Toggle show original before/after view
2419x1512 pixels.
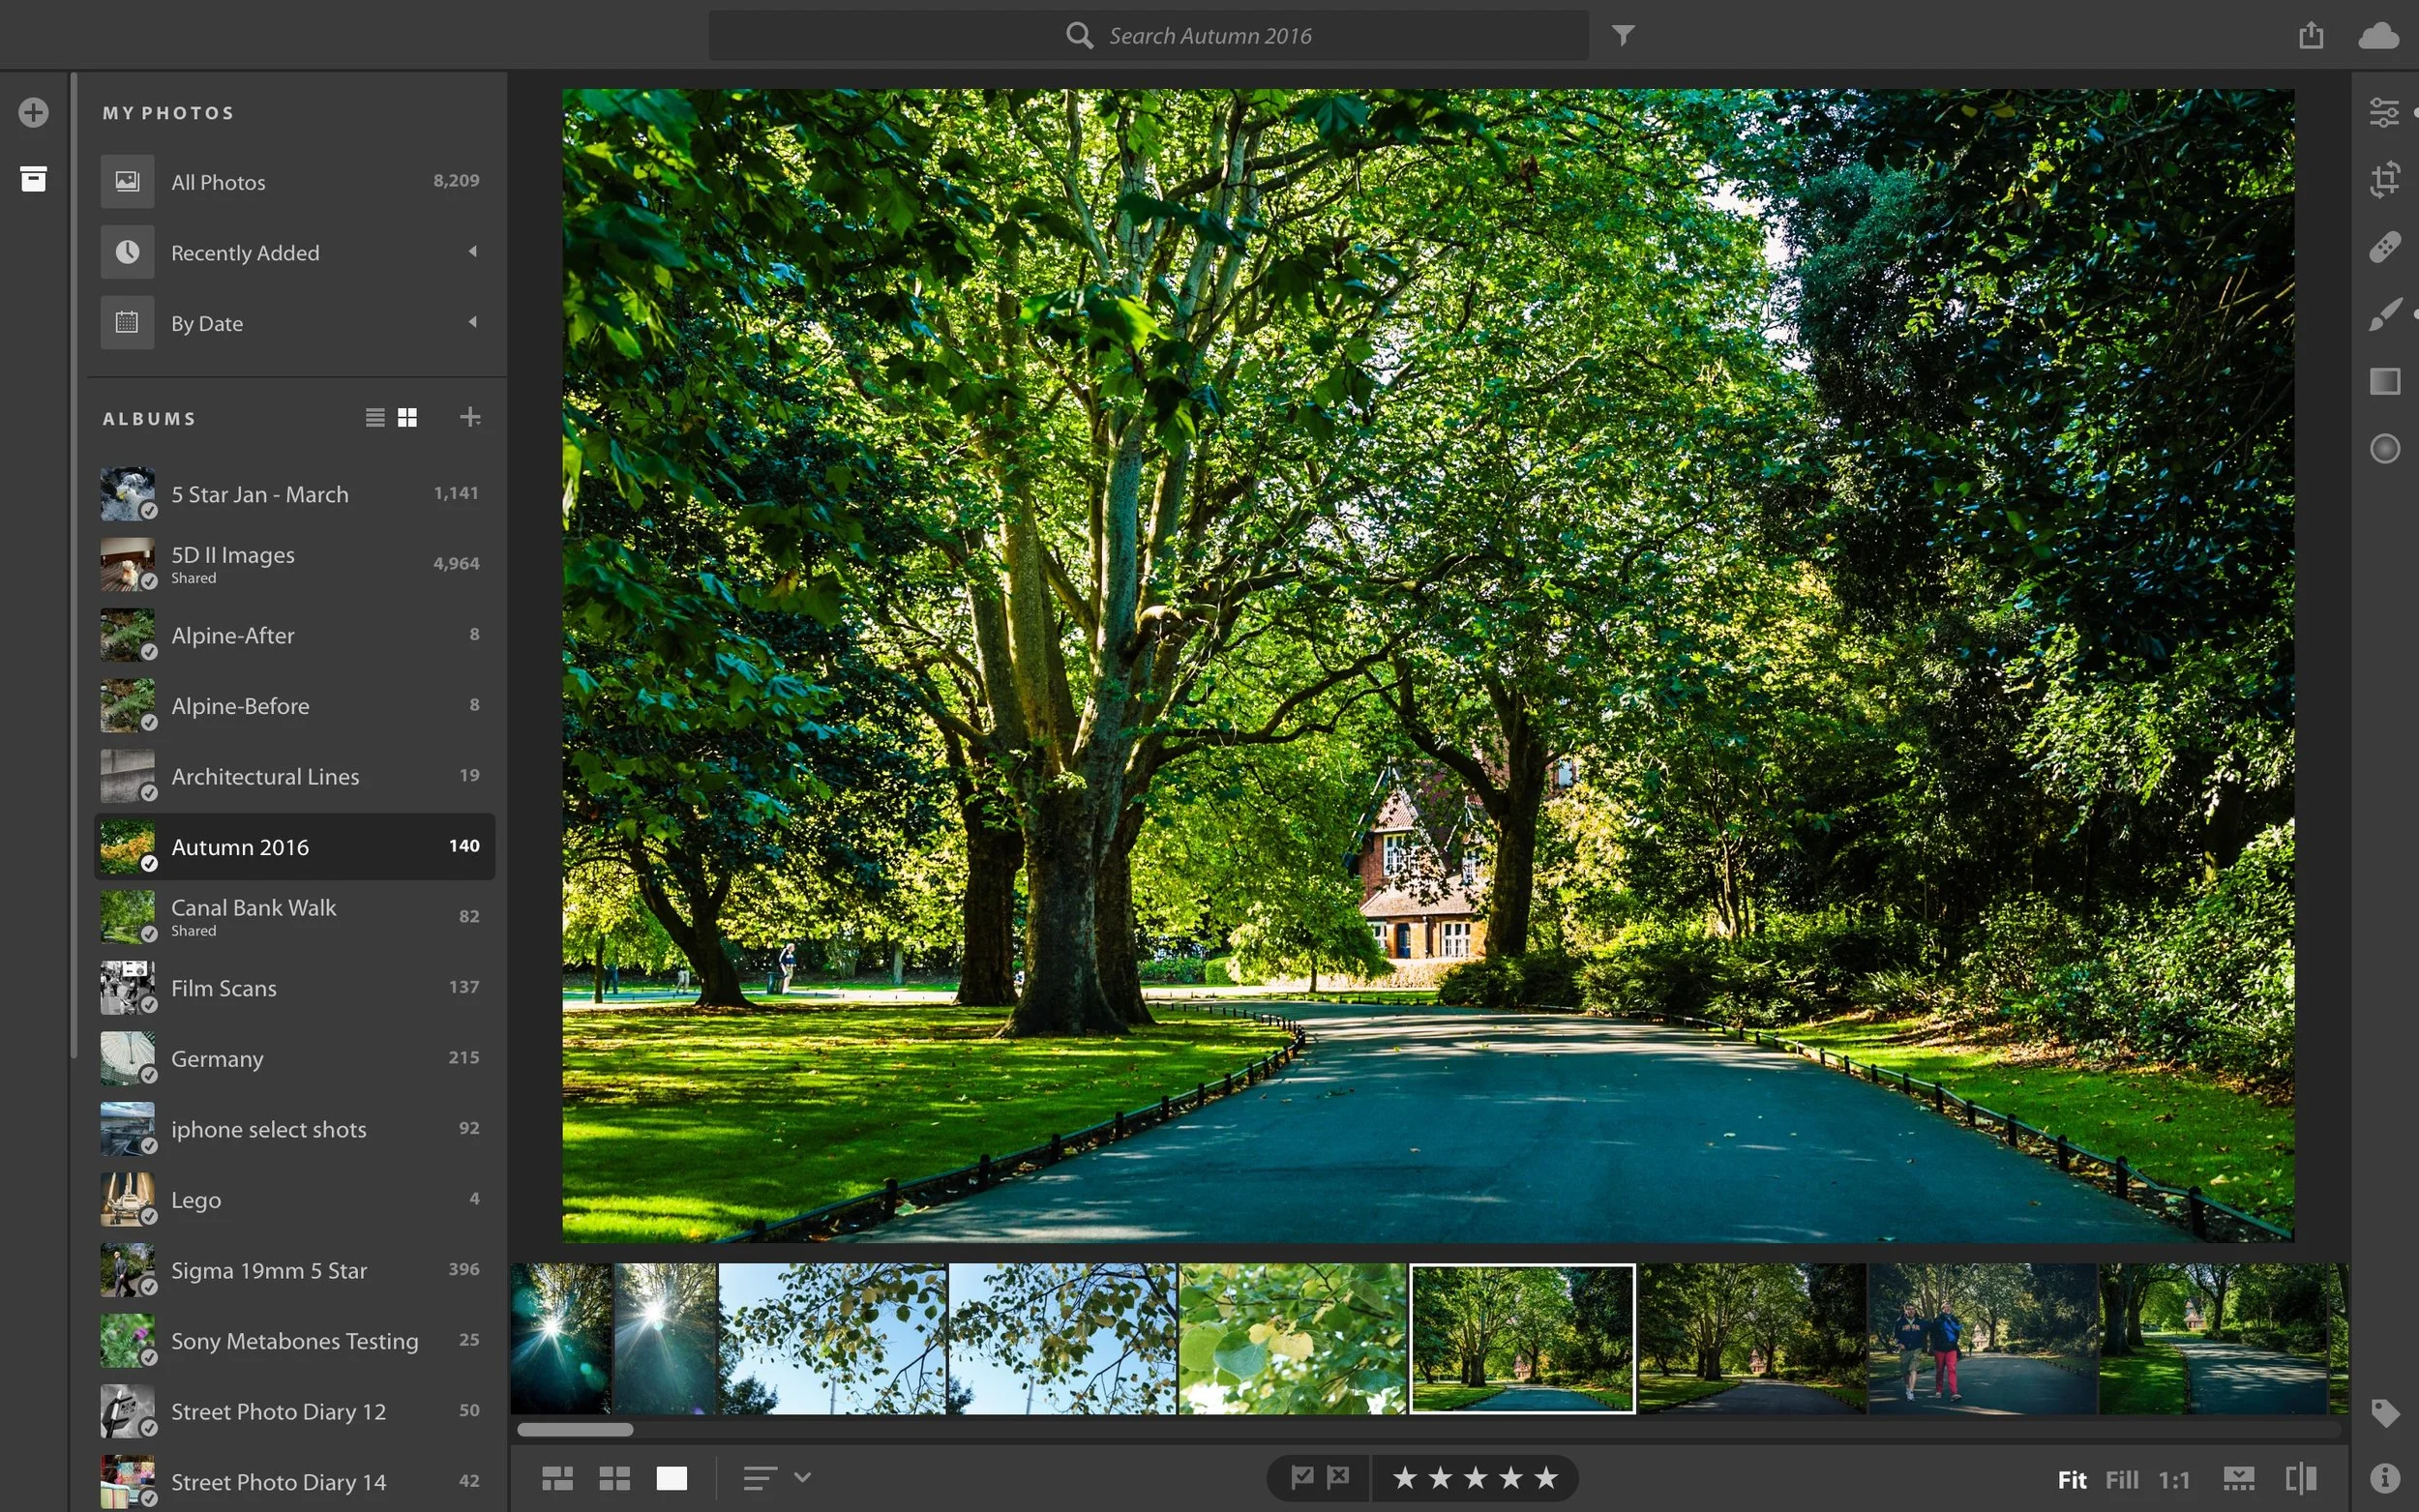(2301, 1478)
